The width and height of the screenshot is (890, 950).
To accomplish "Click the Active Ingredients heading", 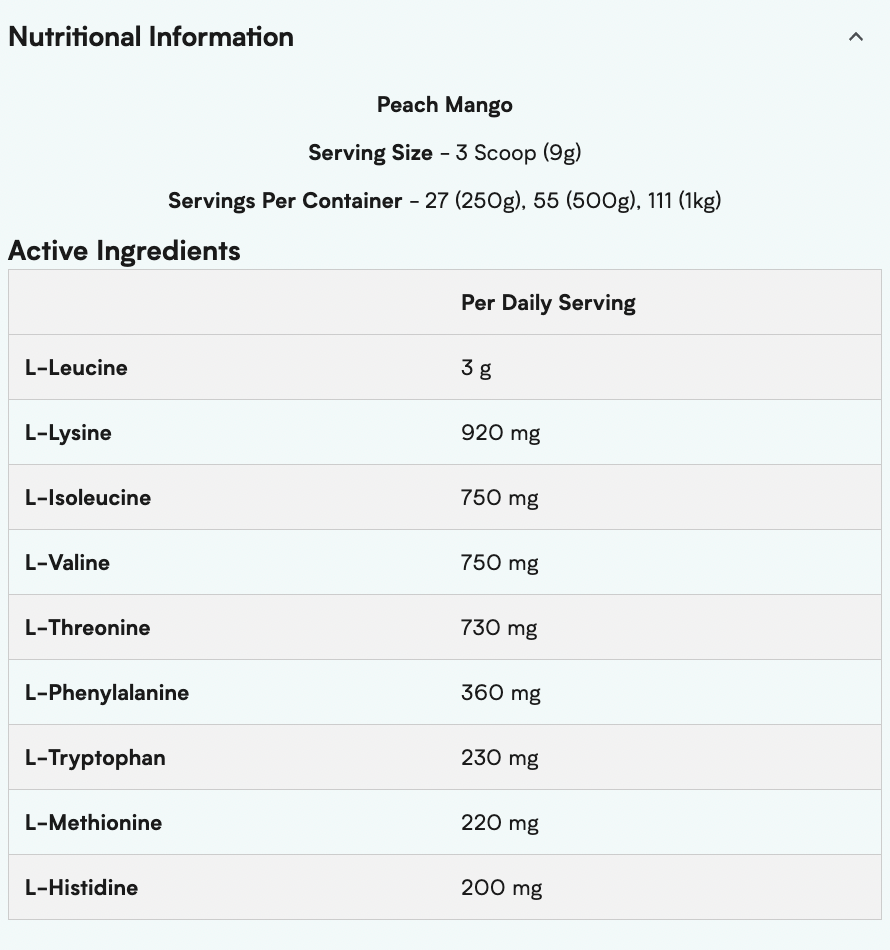I will pyautogui.click(x=124, y=250).
